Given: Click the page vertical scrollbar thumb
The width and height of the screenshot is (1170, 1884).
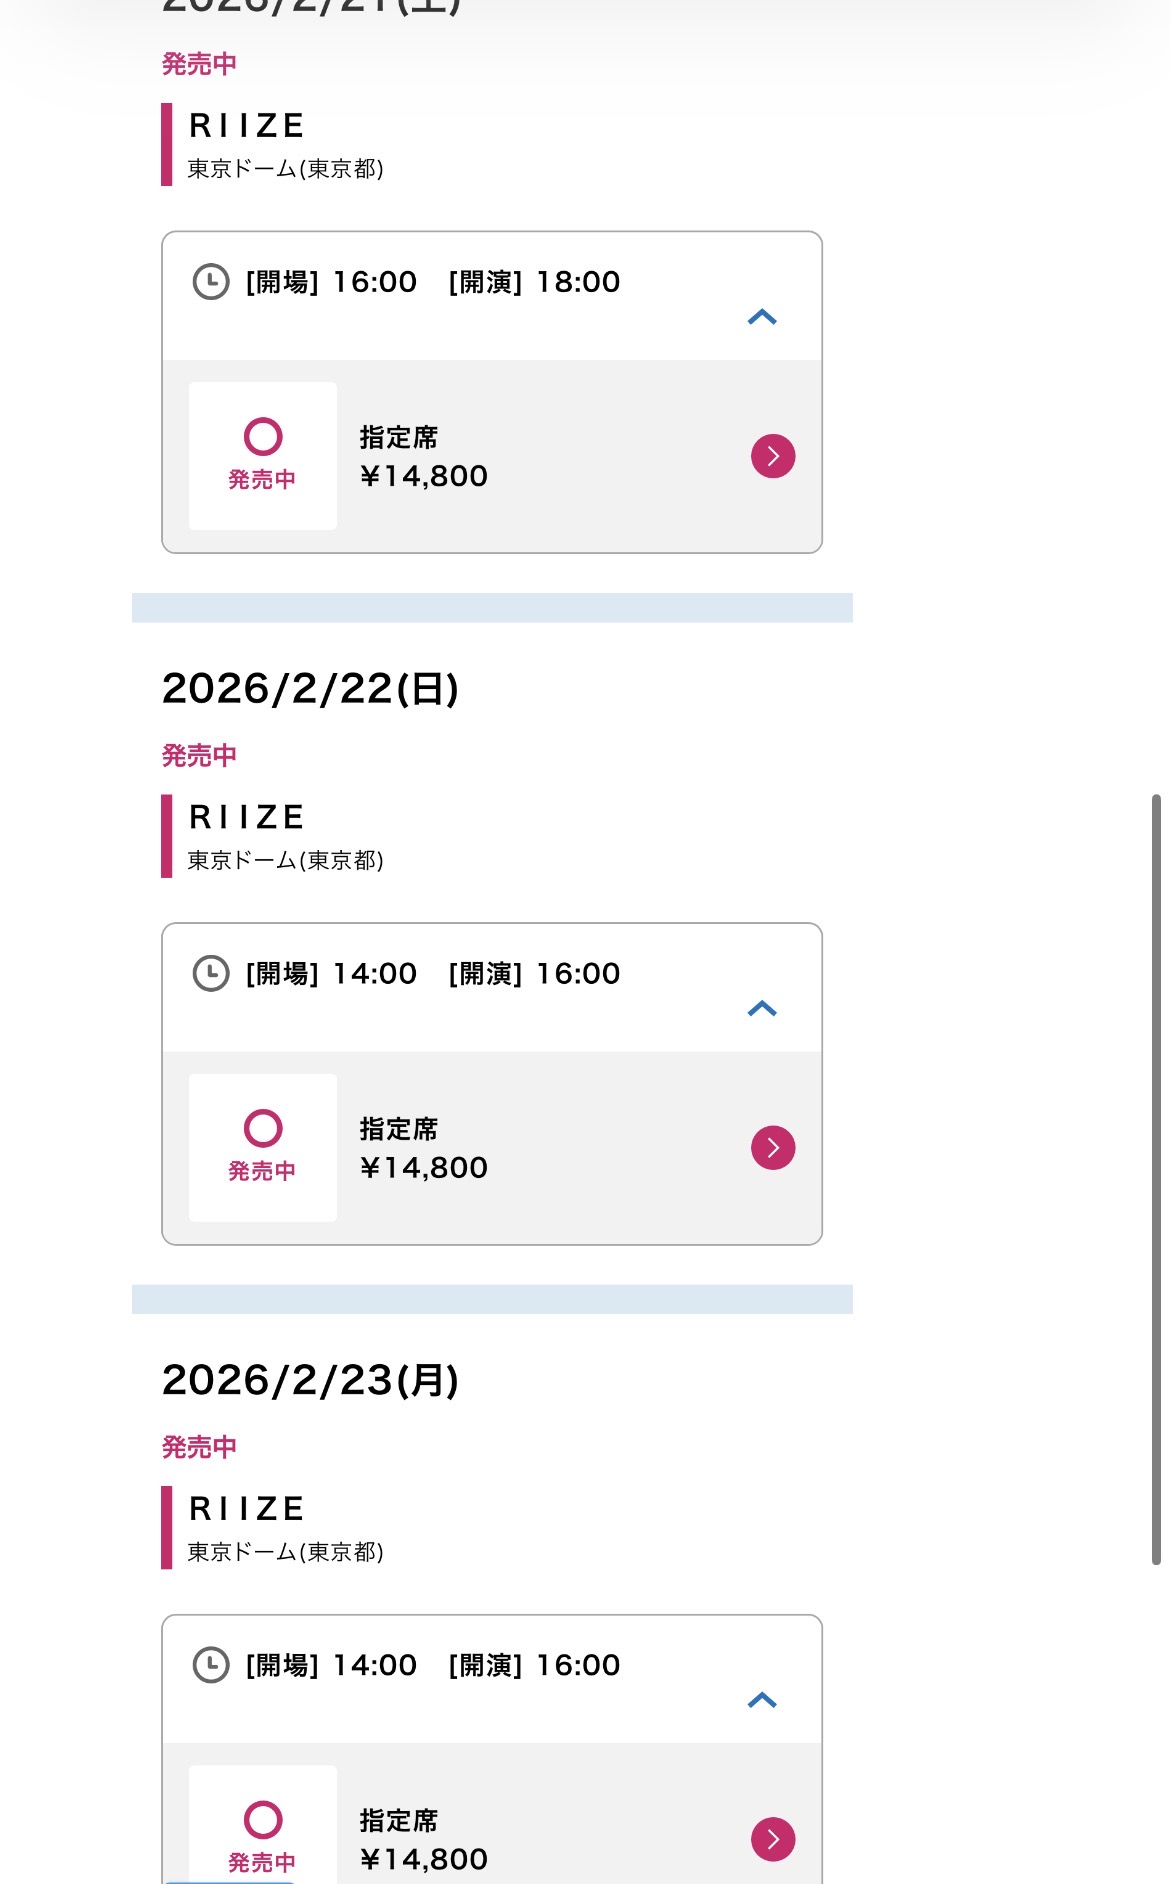Looking at the screenshot, I should [1156, 1180].
